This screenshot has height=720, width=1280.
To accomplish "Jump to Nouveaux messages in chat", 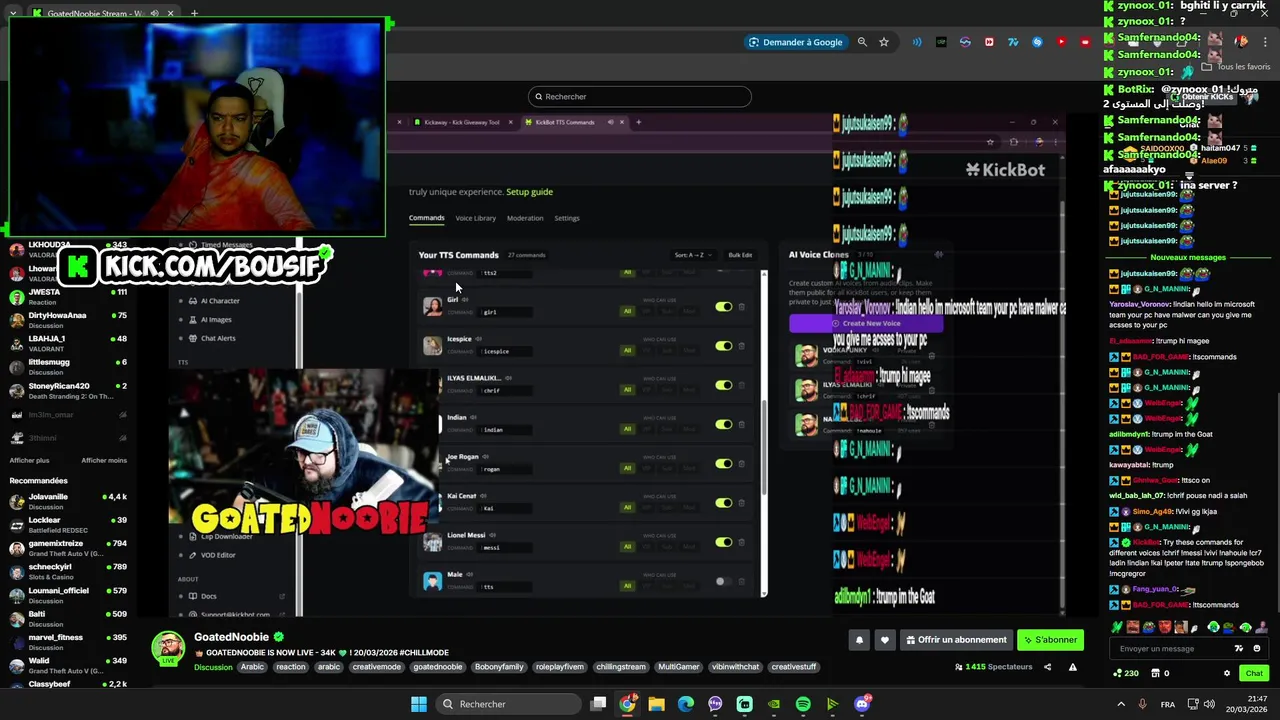I will (1188, 258).
